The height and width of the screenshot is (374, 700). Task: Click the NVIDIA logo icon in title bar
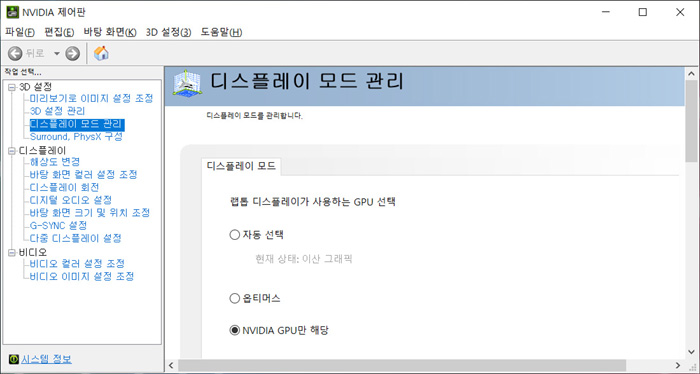click(12, 12)
